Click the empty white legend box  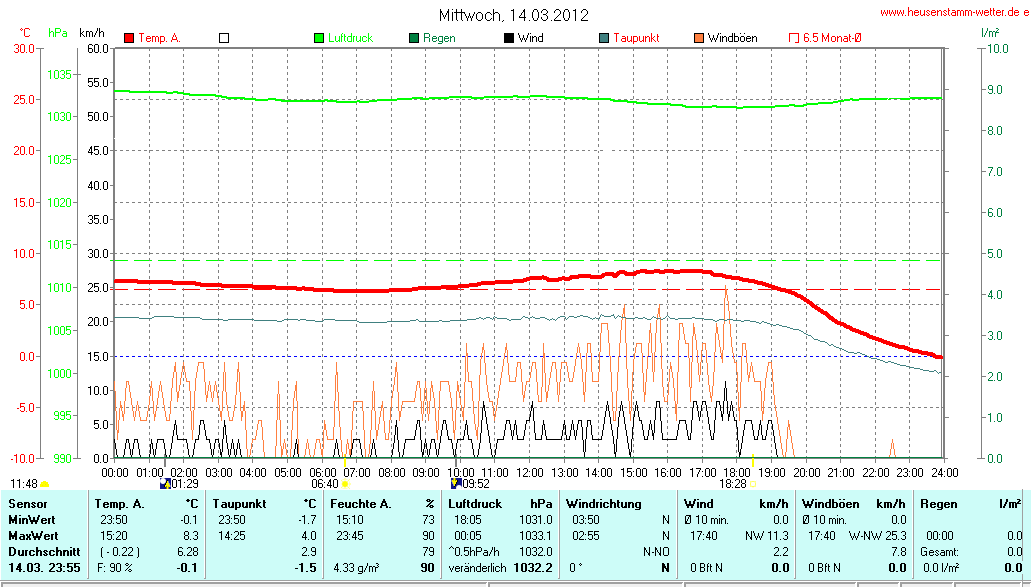pos(224,38)
